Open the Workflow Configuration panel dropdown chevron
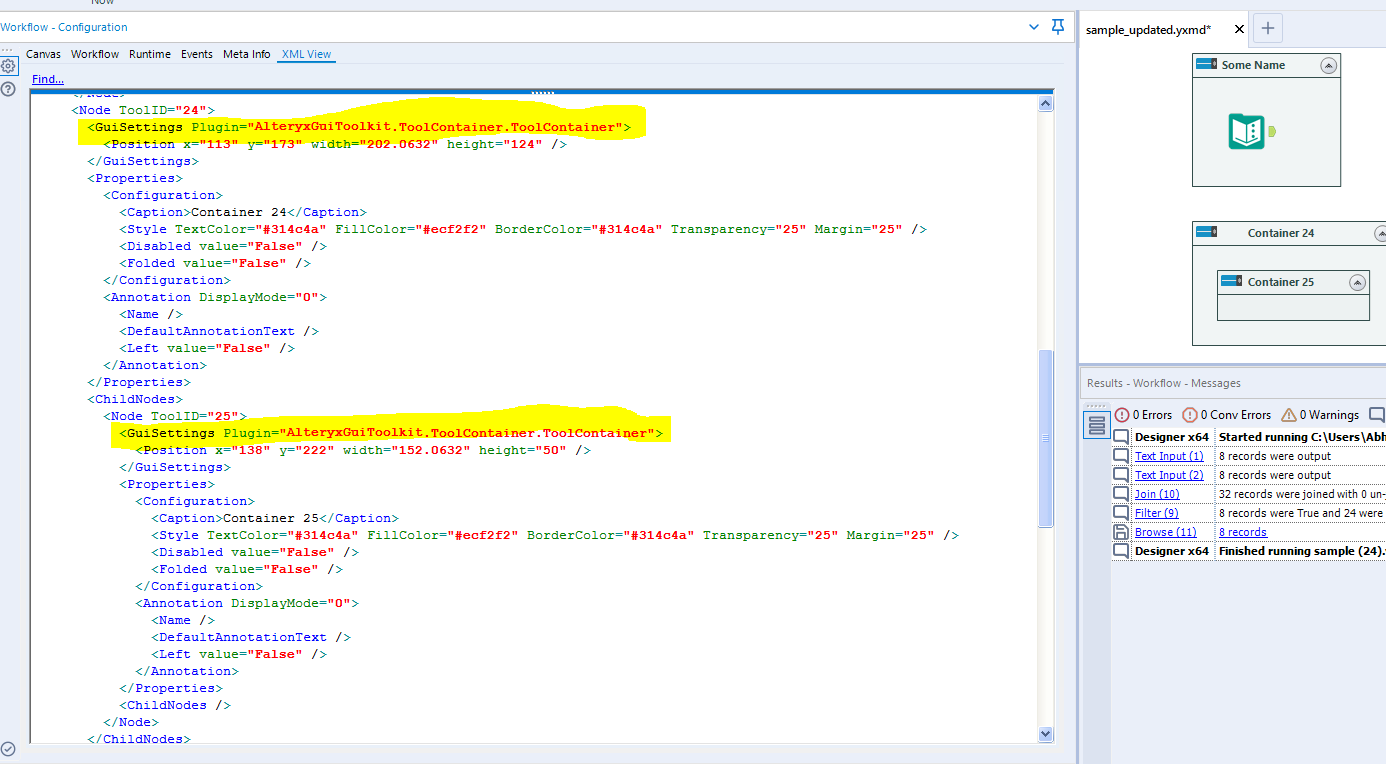 1033,27
